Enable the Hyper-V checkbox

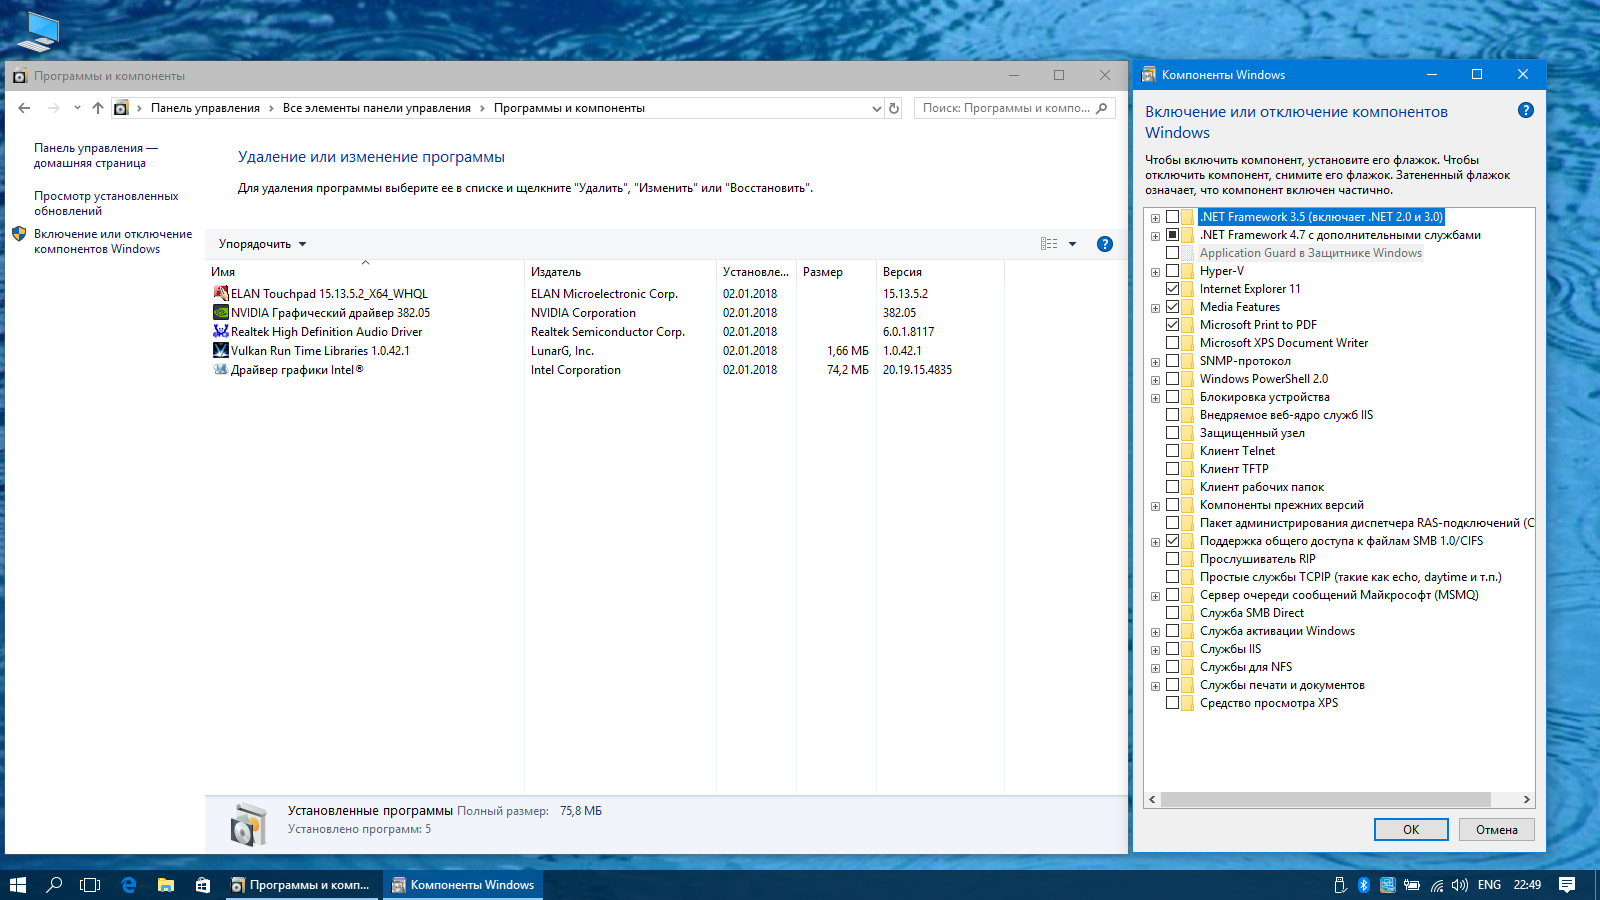tap(1172, 271)
